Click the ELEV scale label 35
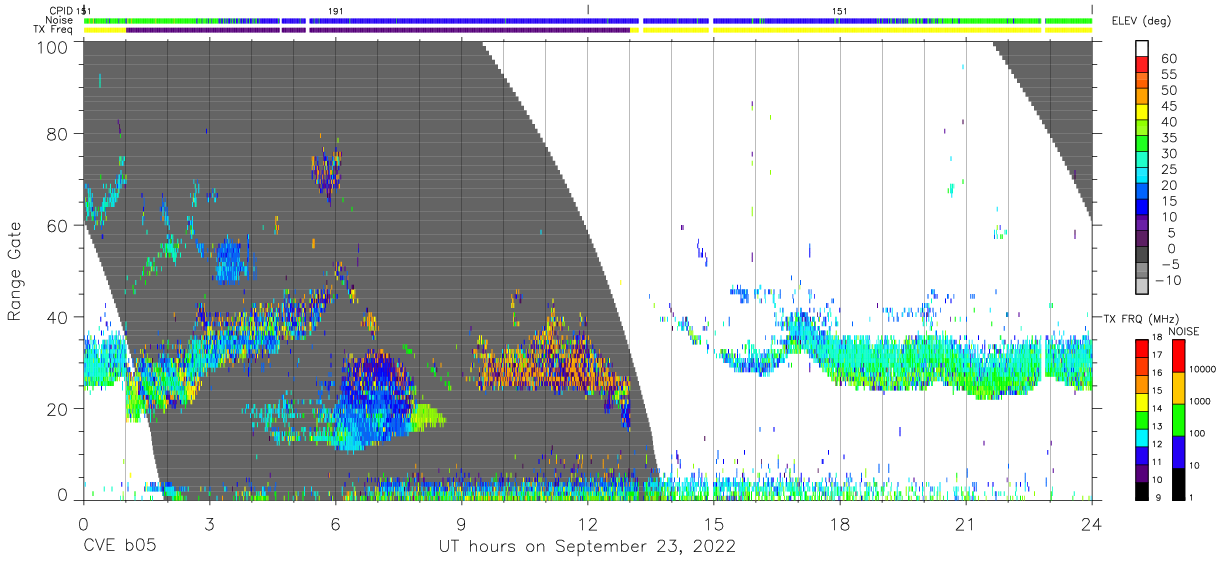 click(1167, 137)
